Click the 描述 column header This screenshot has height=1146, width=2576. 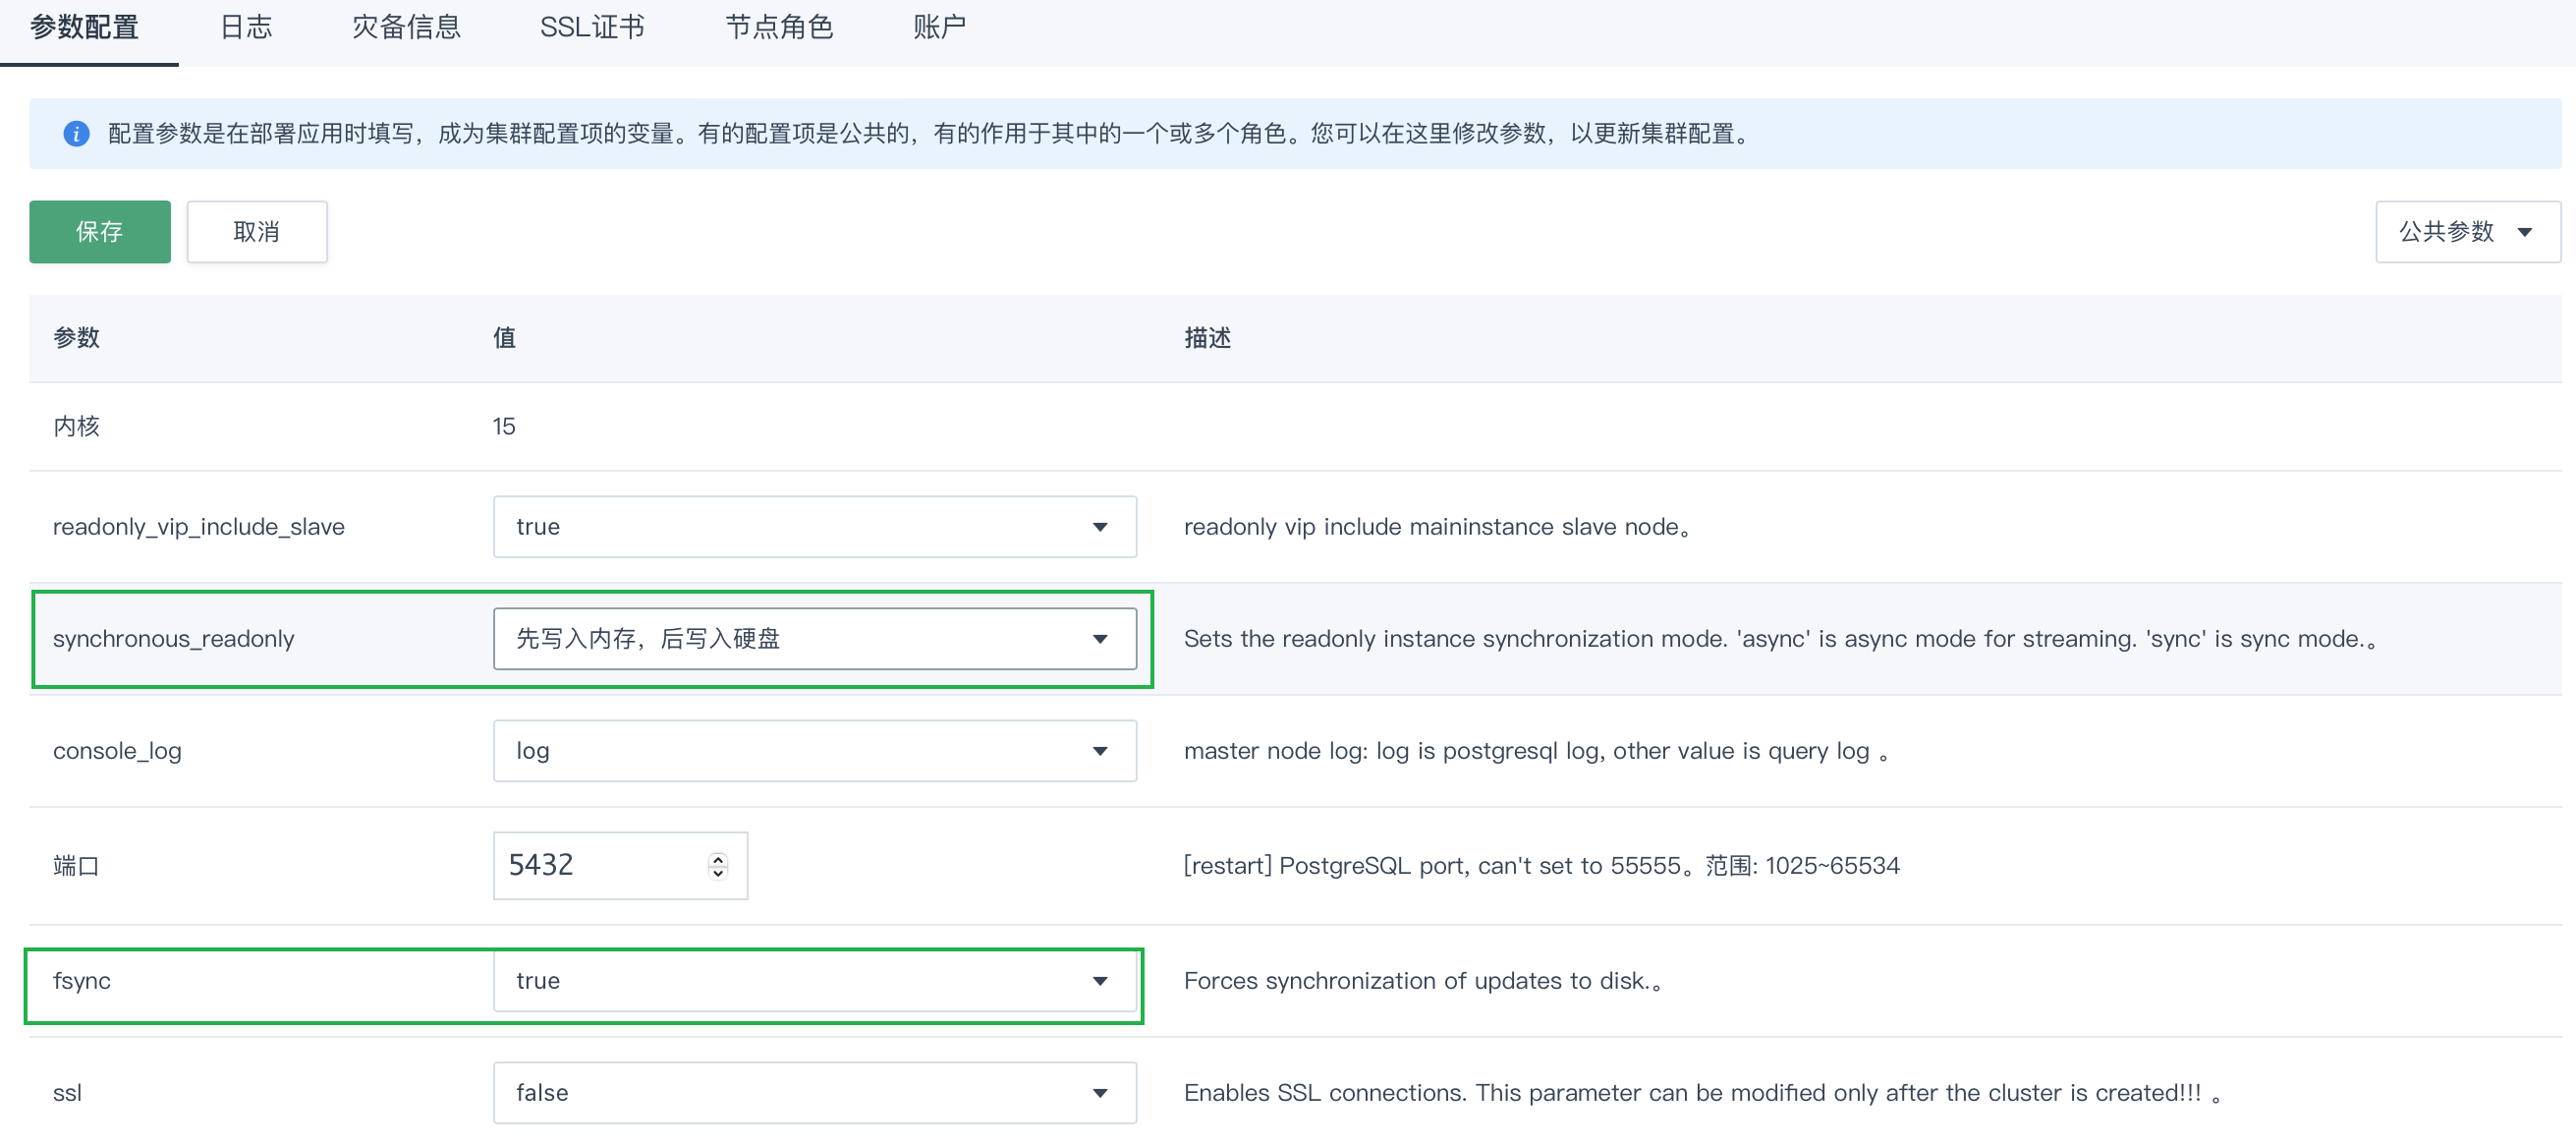1207,338
